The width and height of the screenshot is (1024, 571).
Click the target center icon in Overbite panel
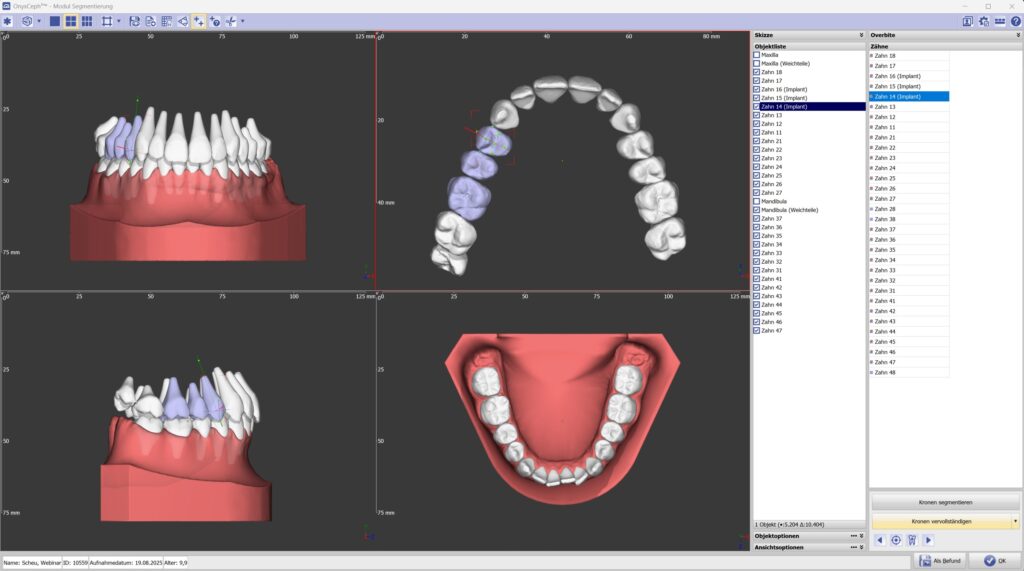coord(896,540)
